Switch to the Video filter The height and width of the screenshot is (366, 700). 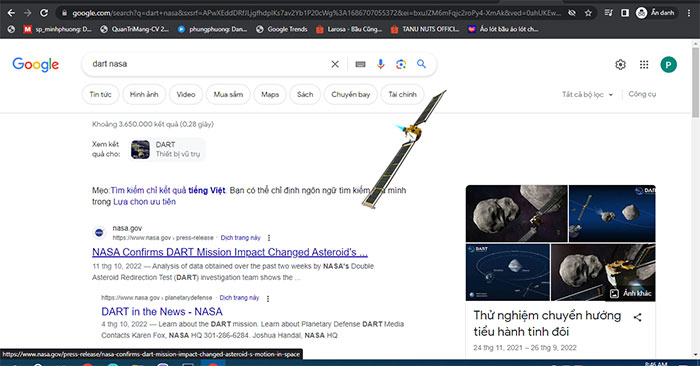coord(186,94)
